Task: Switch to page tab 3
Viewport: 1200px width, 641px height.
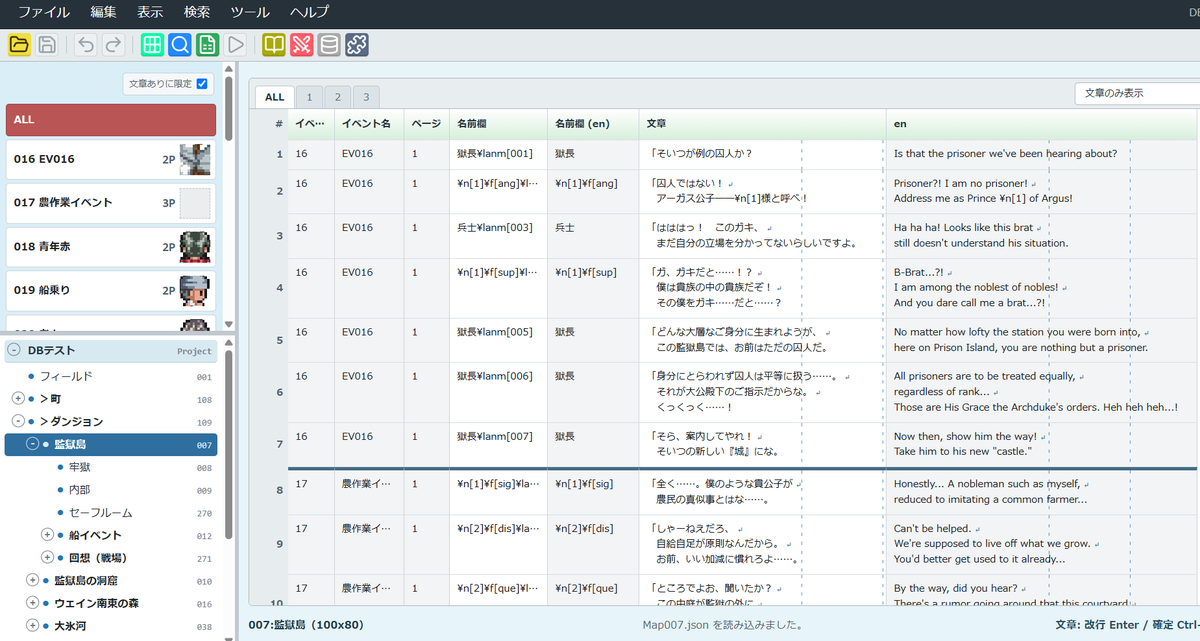Action: click(366, 97)
